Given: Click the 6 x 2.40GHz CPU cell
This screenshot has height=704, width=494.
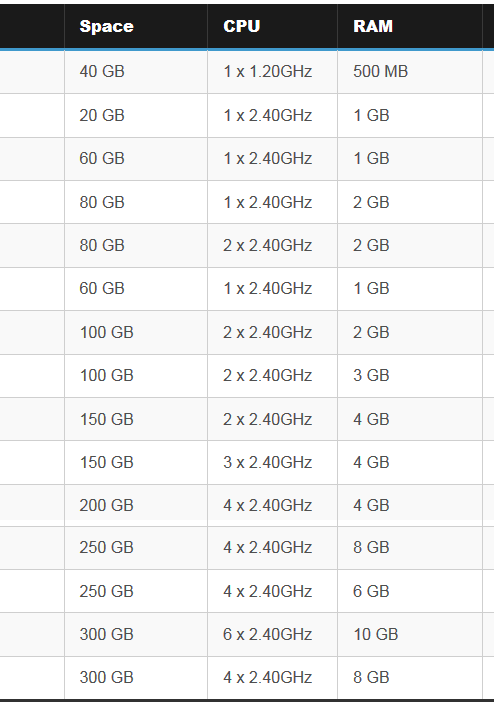Looking at the screenshot, I should click(x=272, y=634).
